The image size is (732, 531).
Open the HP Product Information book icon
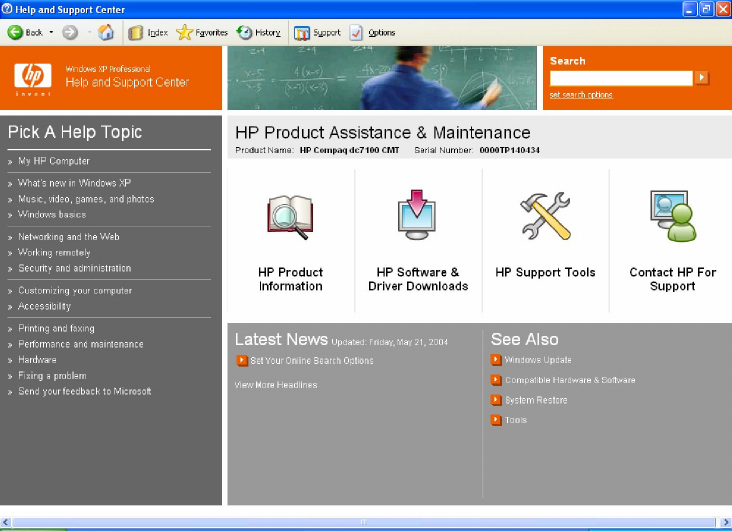(290, 217)
